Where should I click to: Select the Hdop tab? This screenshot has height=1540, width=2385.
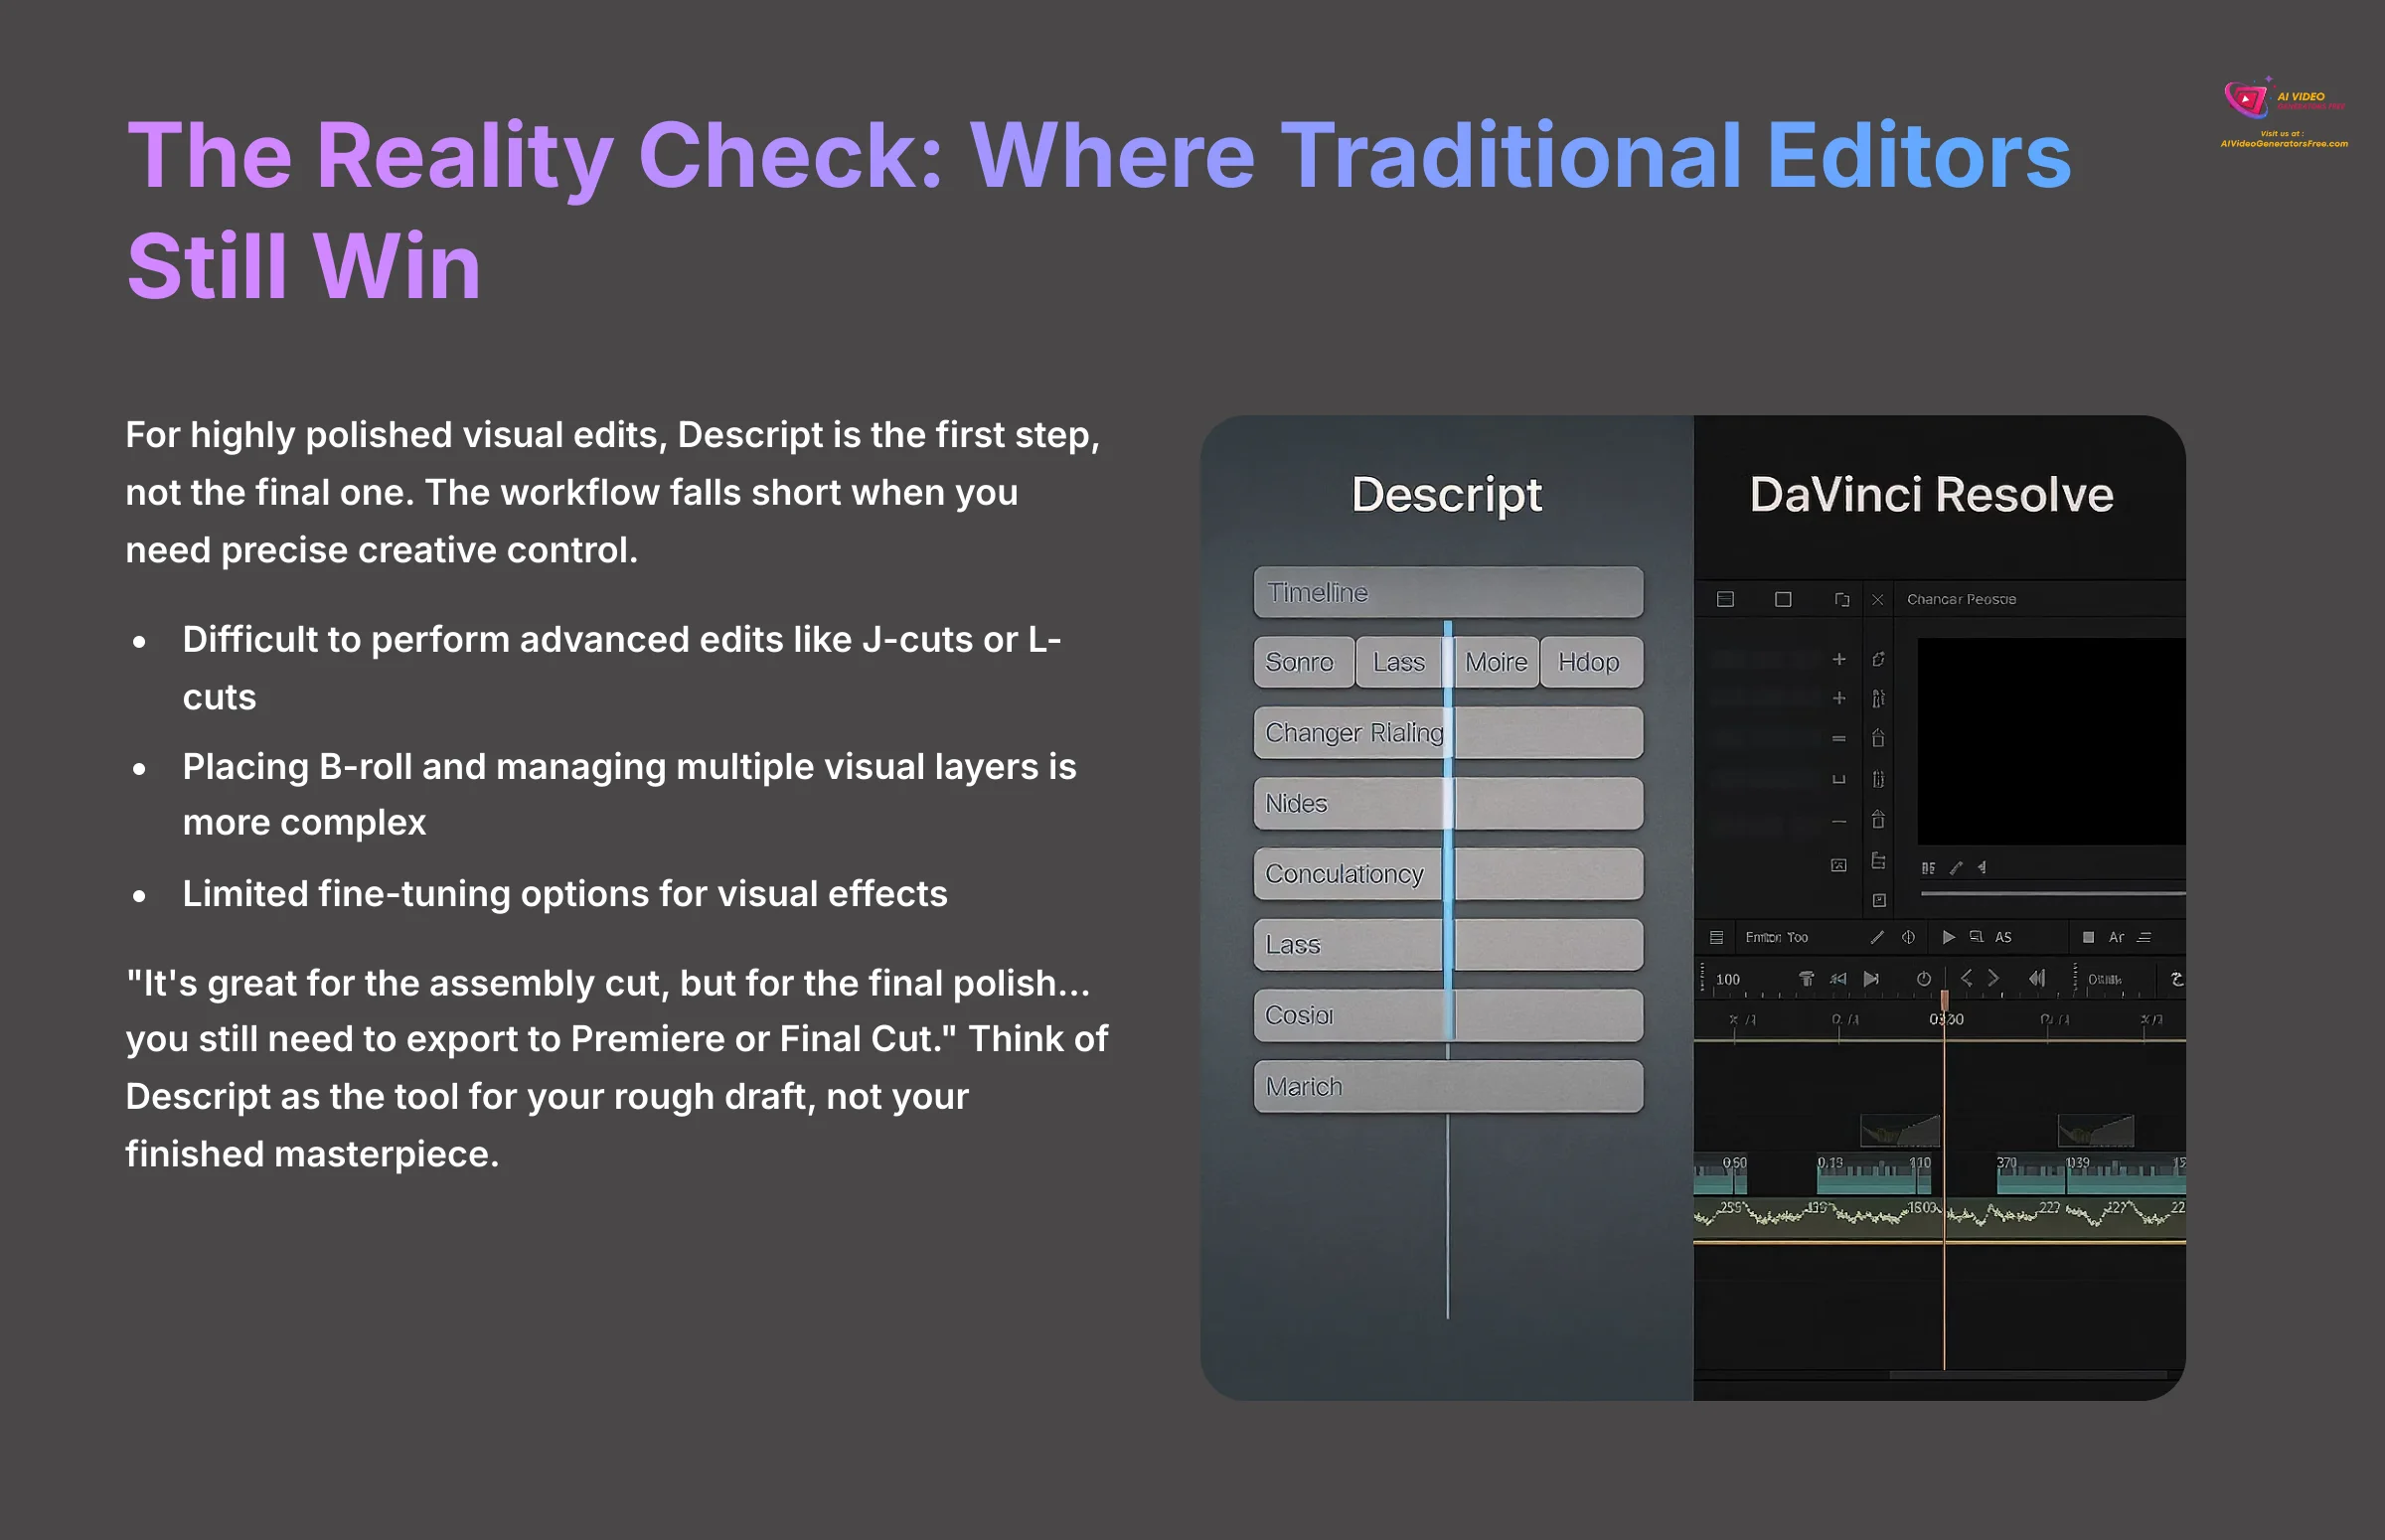(x=1591, y=662)
